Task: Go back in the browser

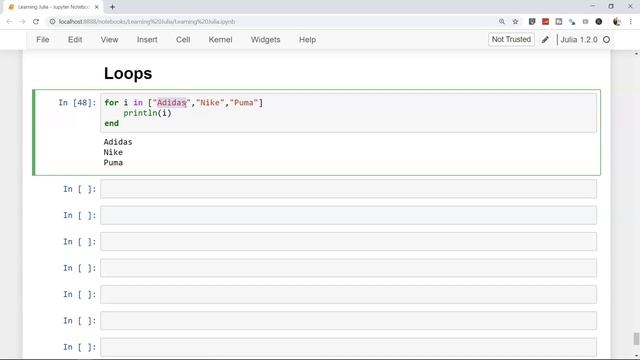Action: pos(9,22)
